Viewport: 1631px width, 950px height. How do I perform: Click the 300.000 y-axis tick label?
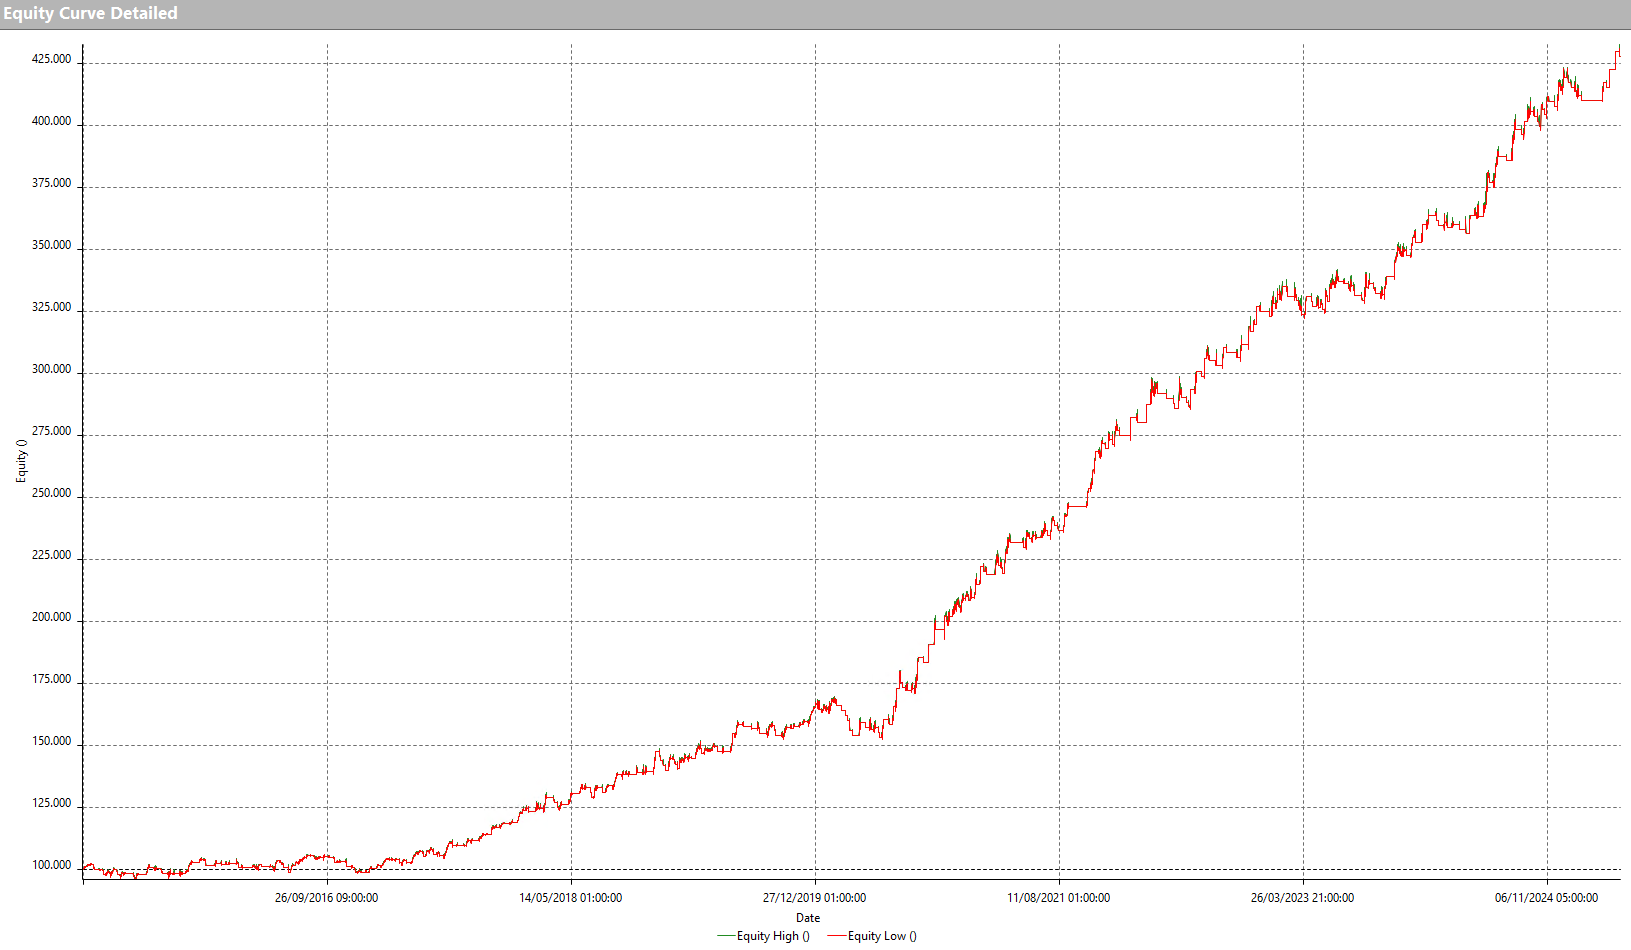point(52,369)
